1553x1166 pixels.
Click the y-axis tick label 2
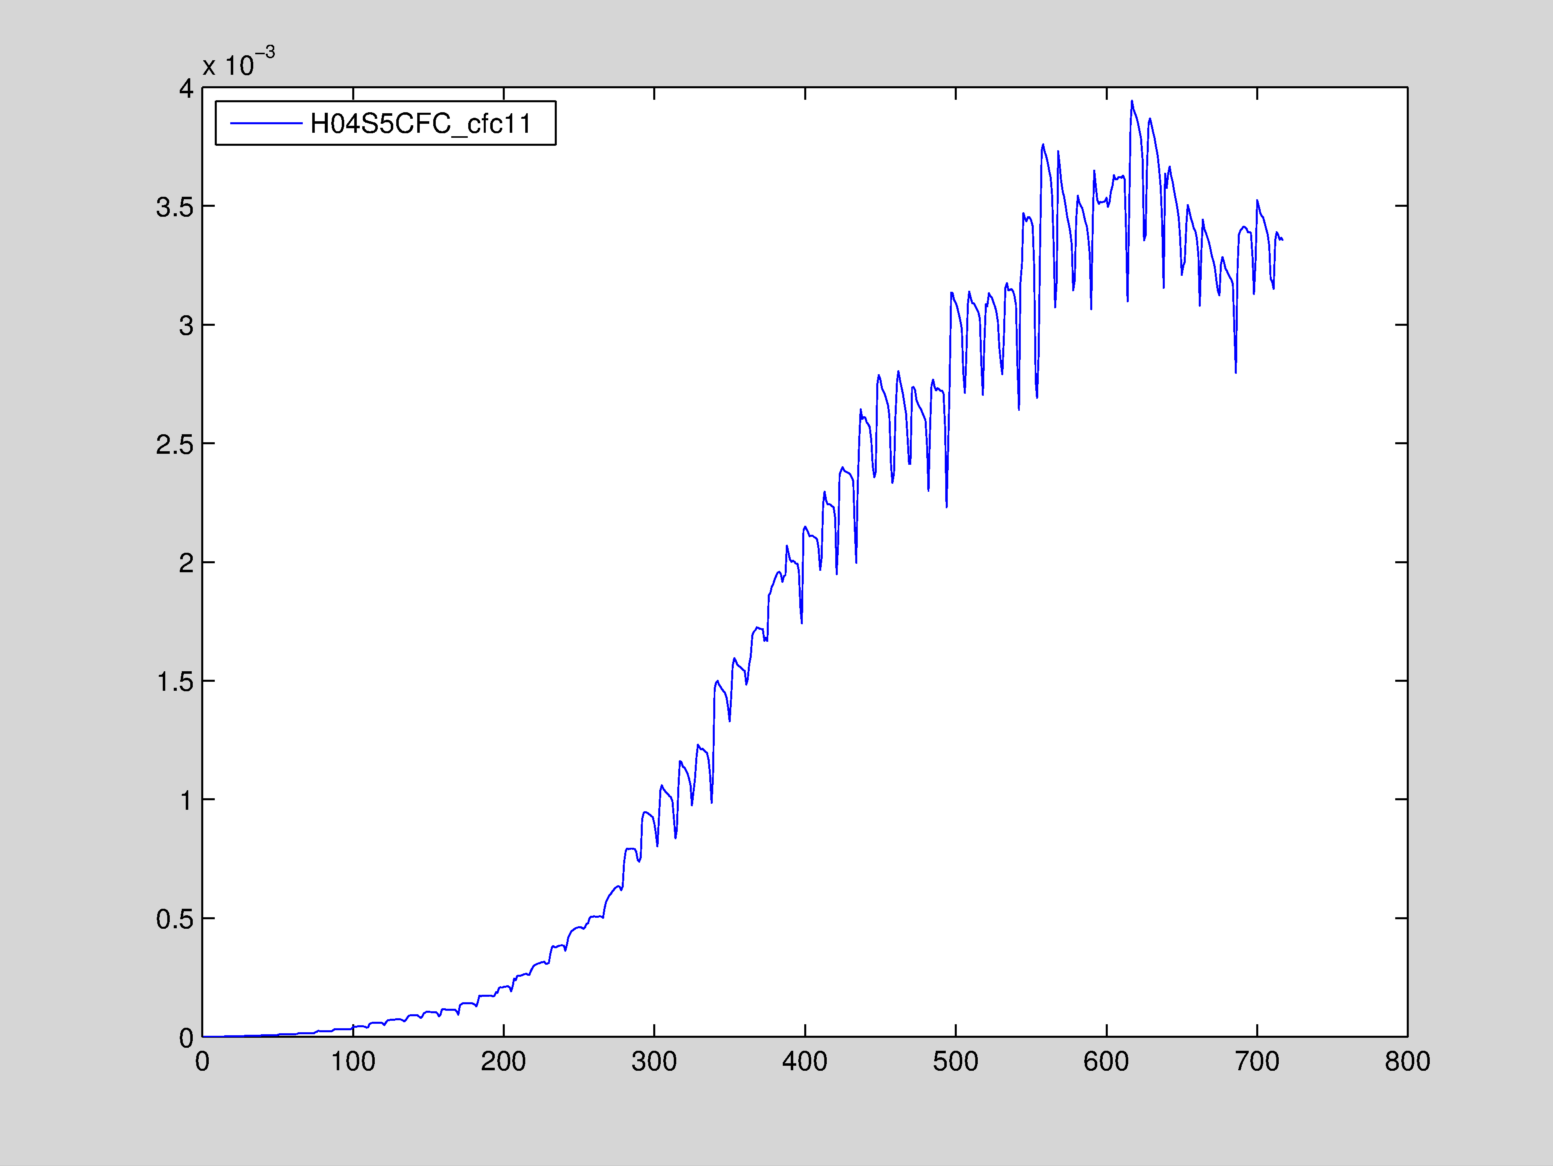click(185, 563)
